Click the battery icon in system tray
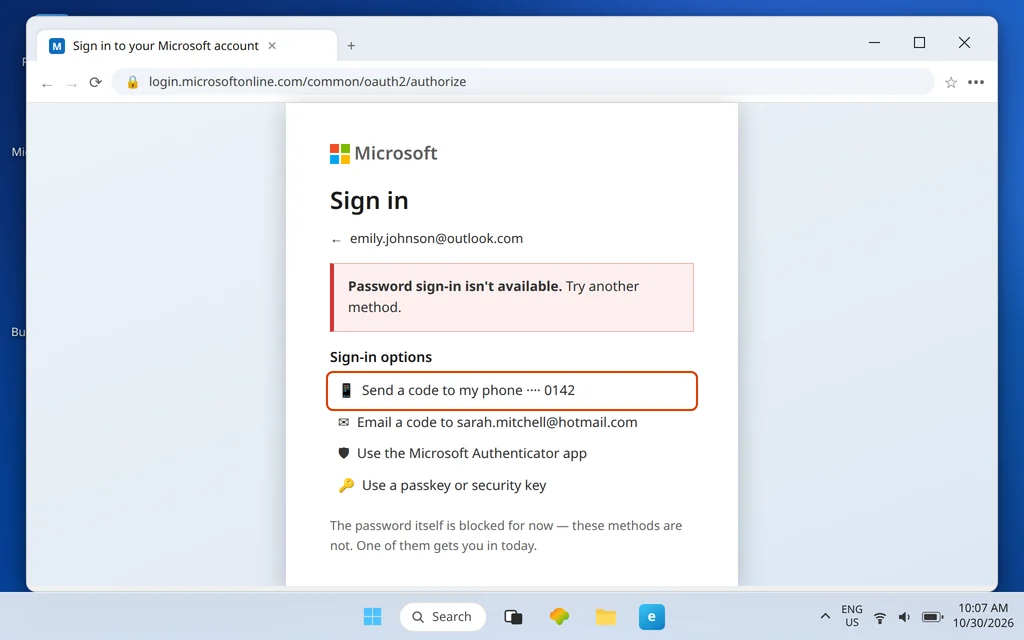This screenshot has height=640, width=1024. [x=932, y=617]
